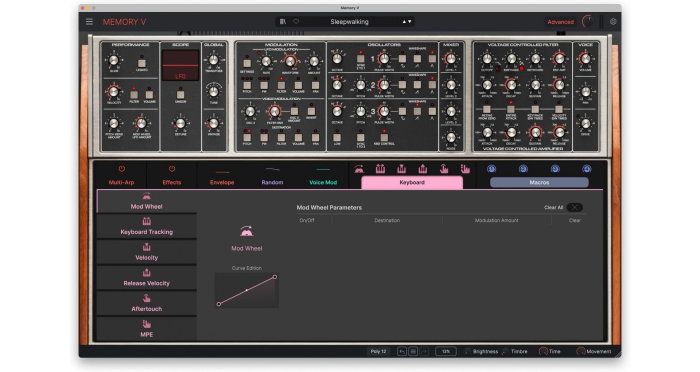Select MPE in the sidebar list
The image size is (700, 372).
(146, 329)
